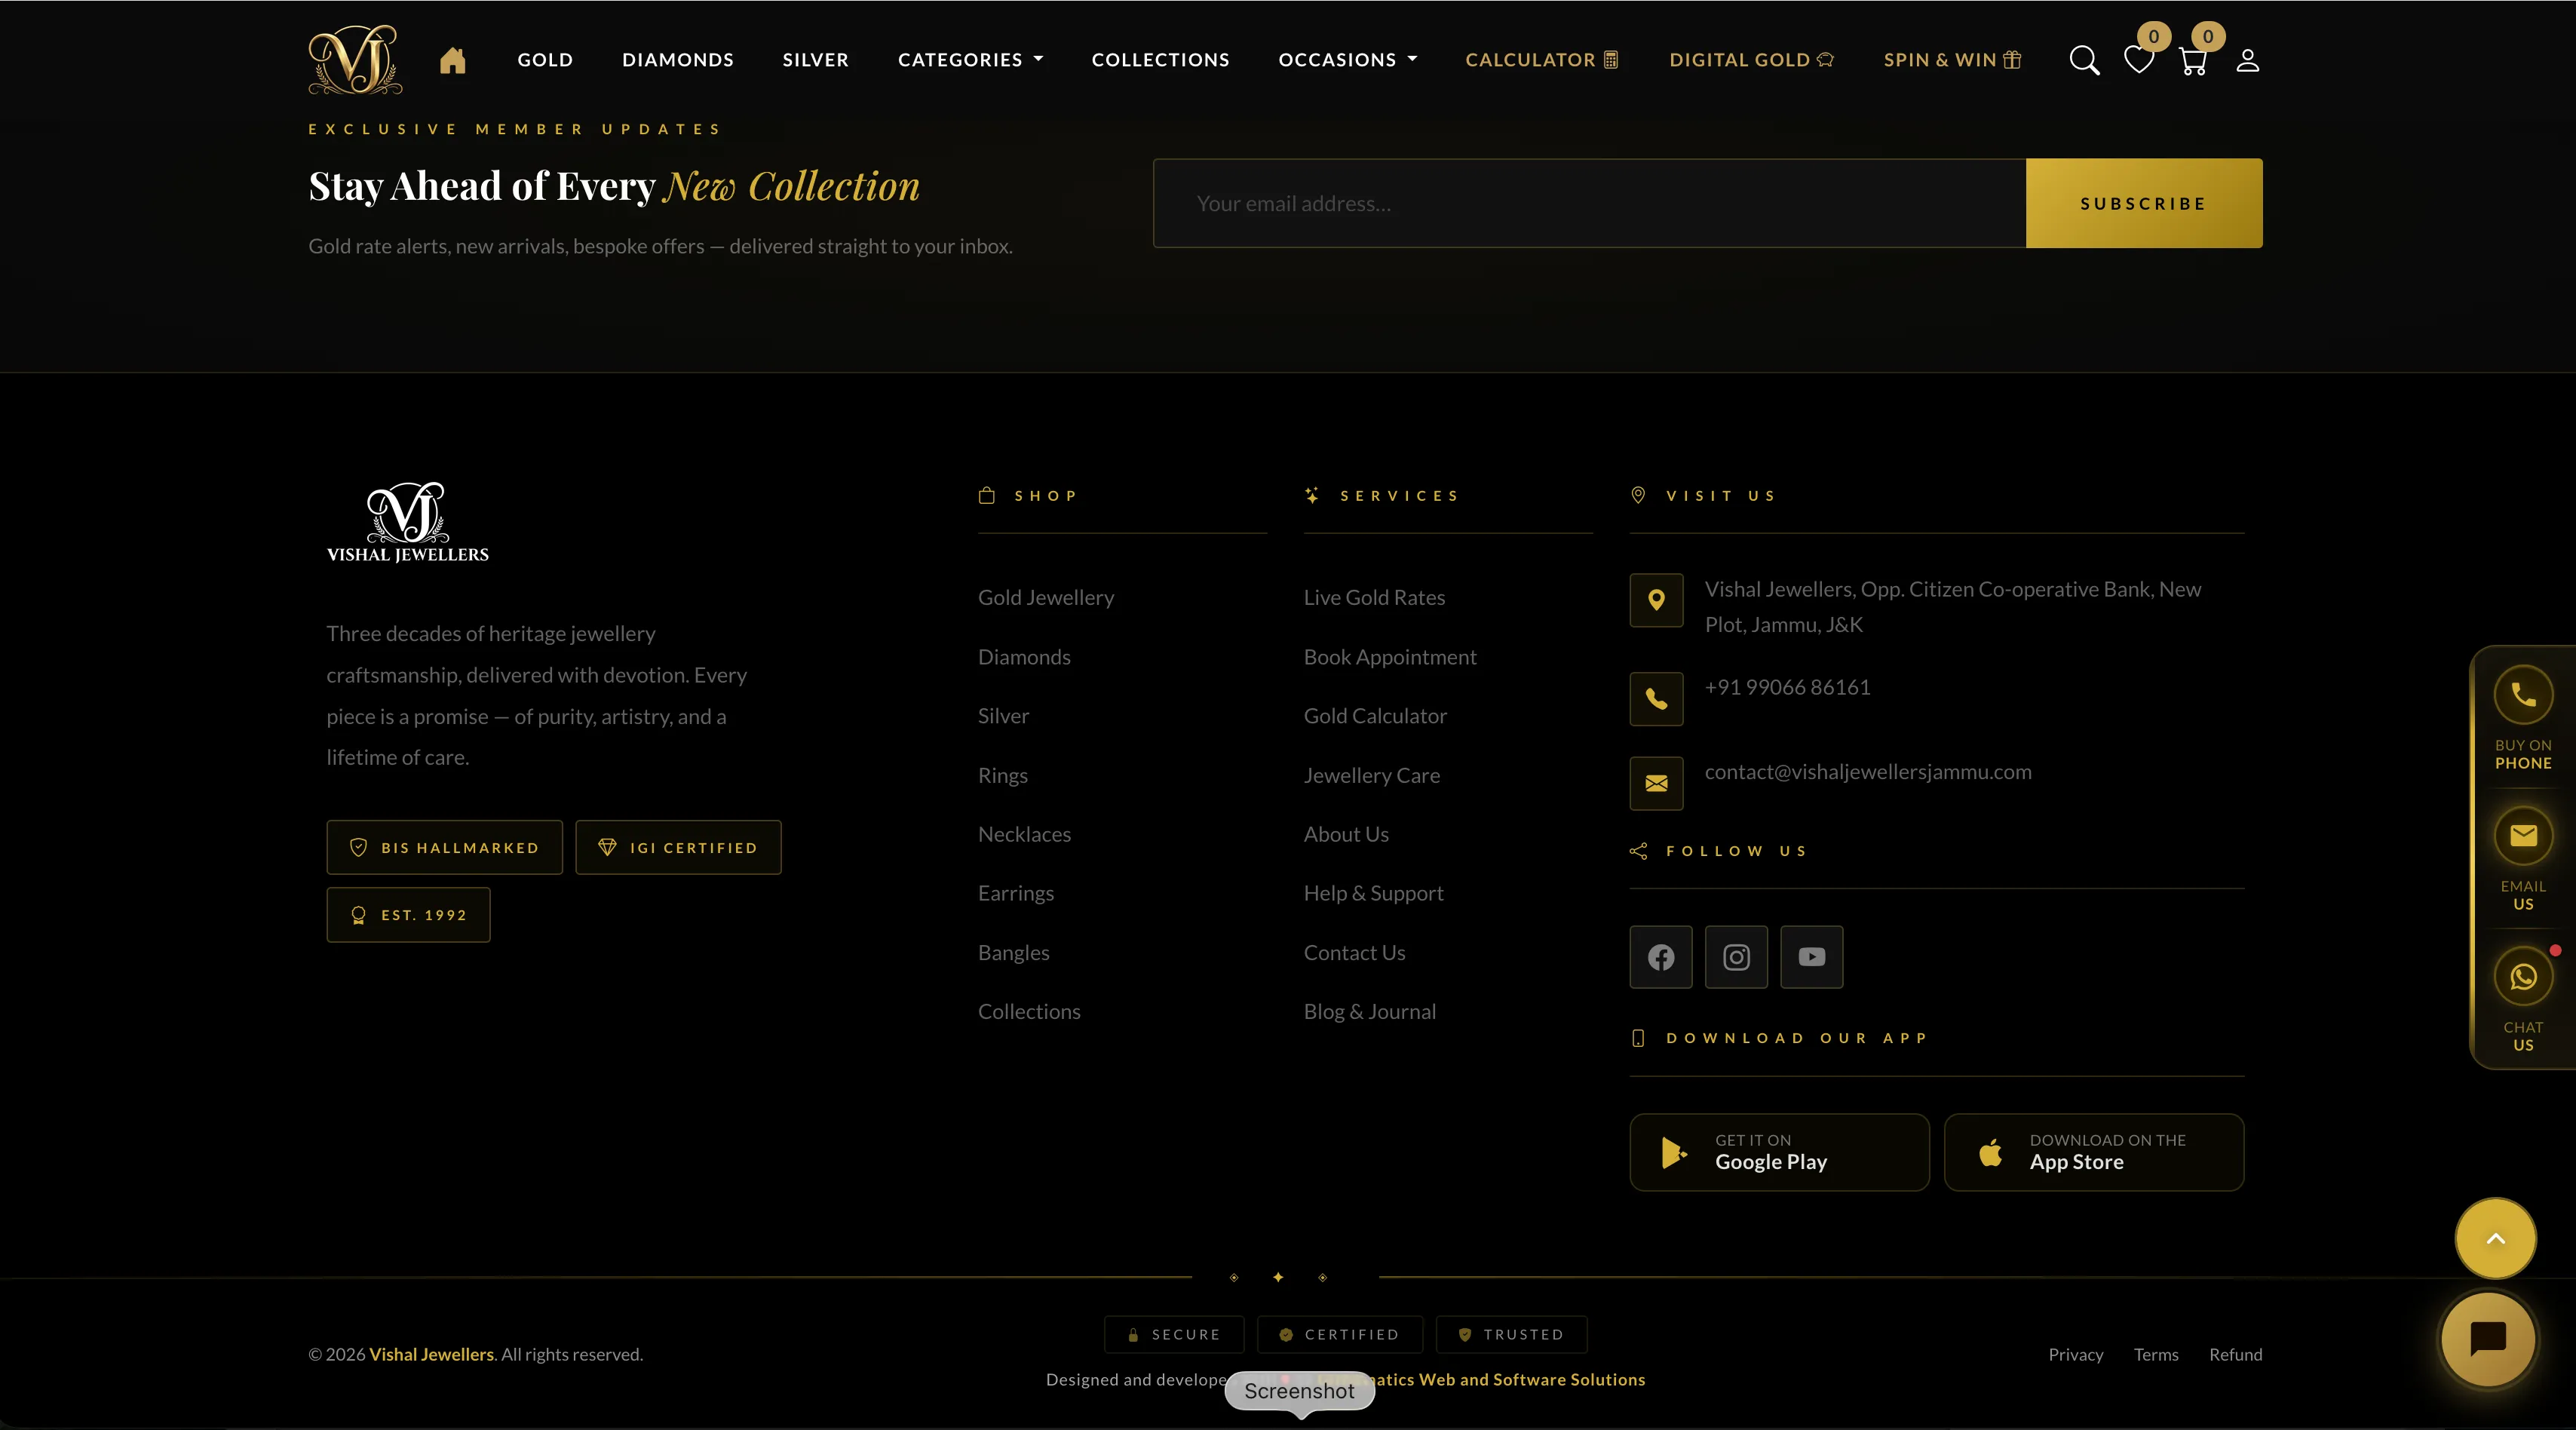
Task: Click the Trusted shield badge
Action: coord(1512,1335)
